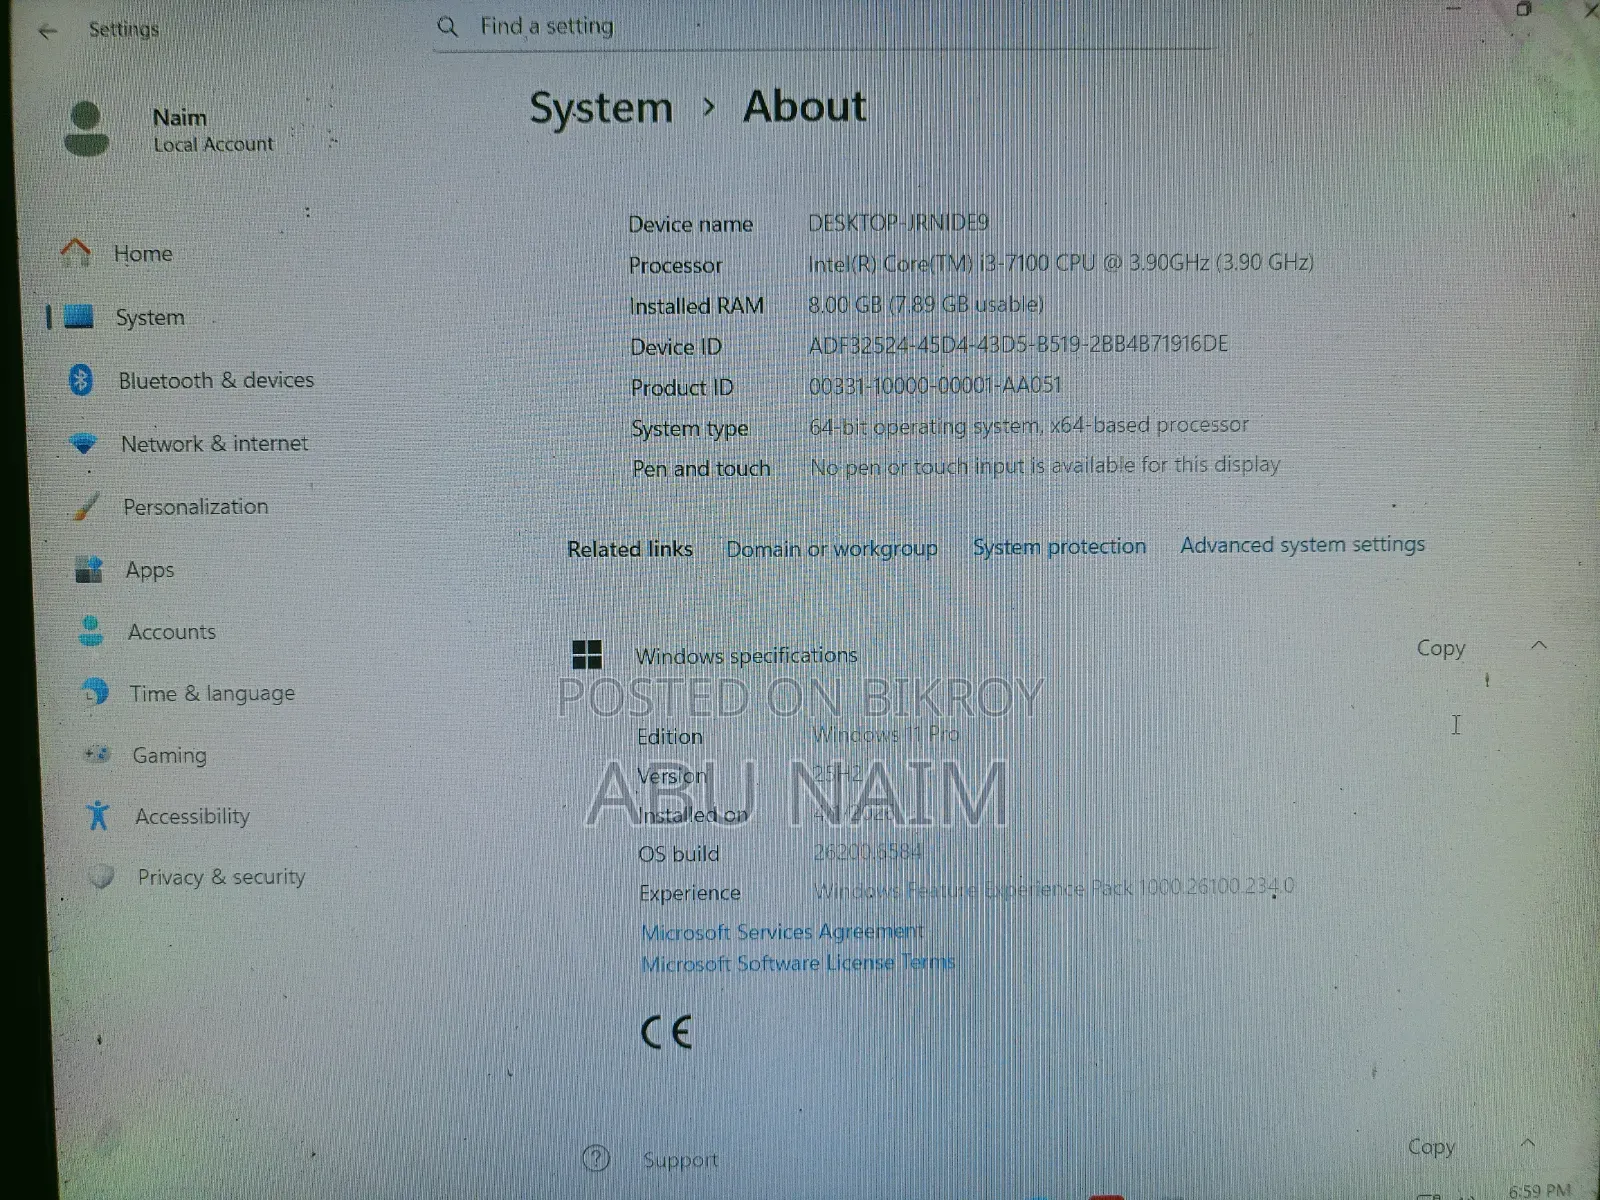Image resolution: width=1600 pixels, height=1200 pixels.
Task: Click the Home house icon in sidebar
Action: [76, 253]
